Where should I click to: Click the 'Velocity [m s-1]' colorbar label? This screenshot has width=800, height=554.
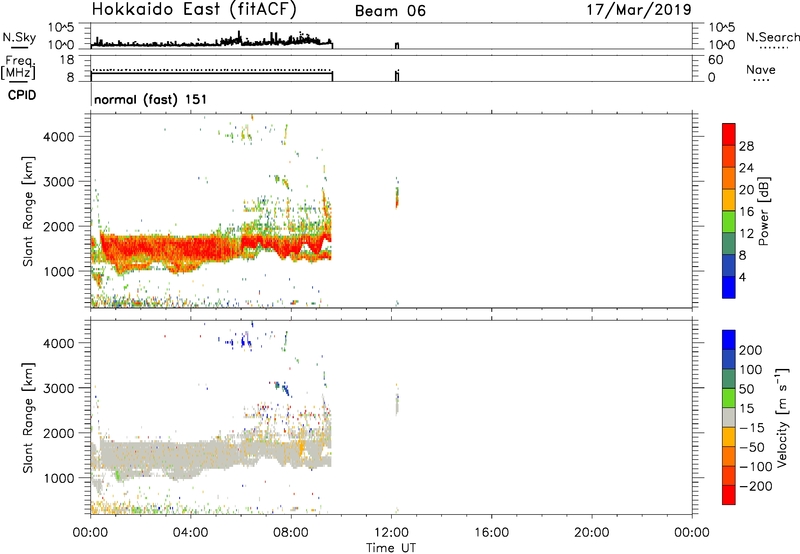tap(782, 417)
